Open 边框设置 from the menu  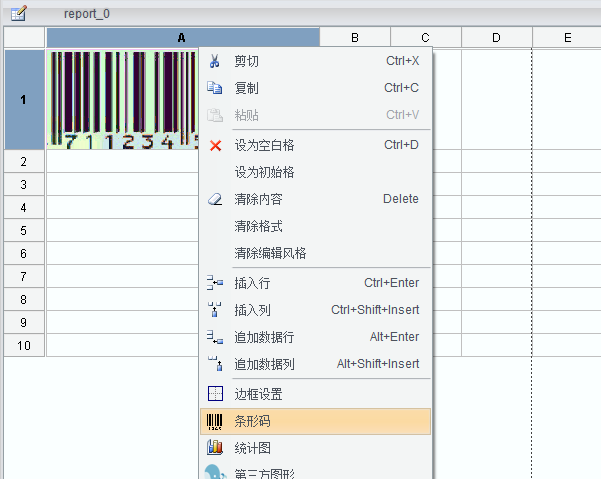point(316,394)
